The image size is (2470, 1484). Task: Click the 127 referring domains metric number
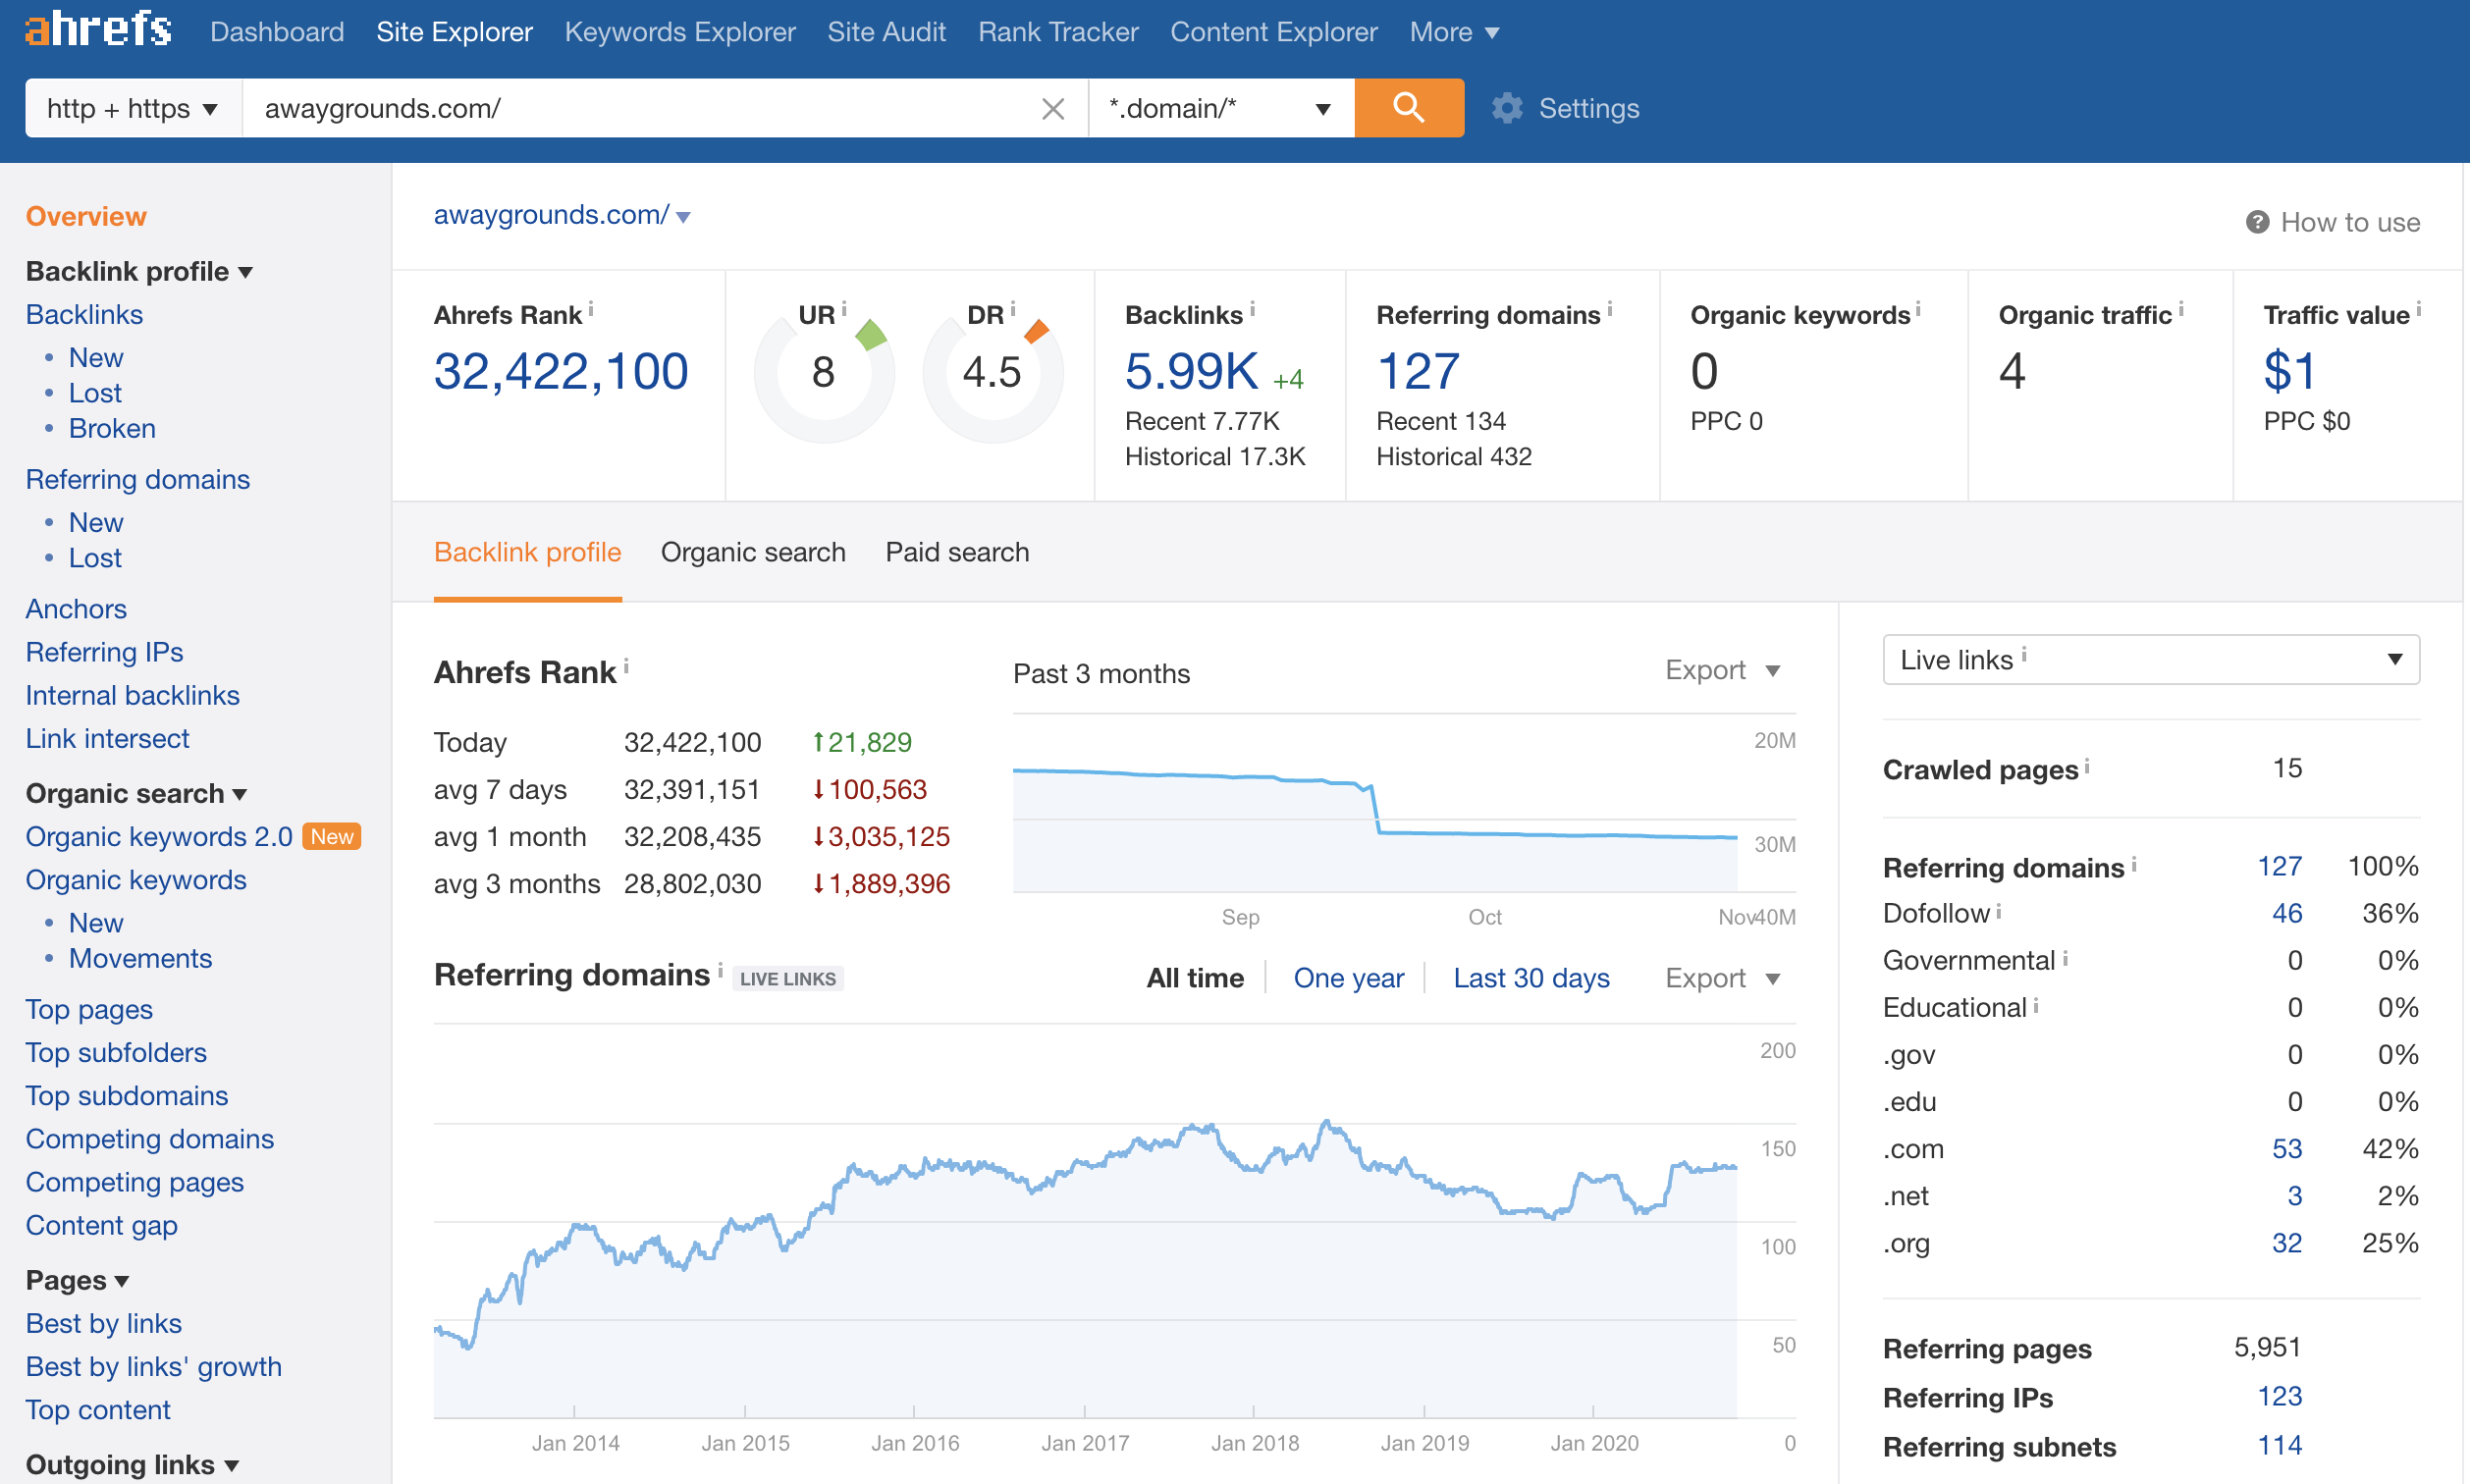click(1418, 371)
